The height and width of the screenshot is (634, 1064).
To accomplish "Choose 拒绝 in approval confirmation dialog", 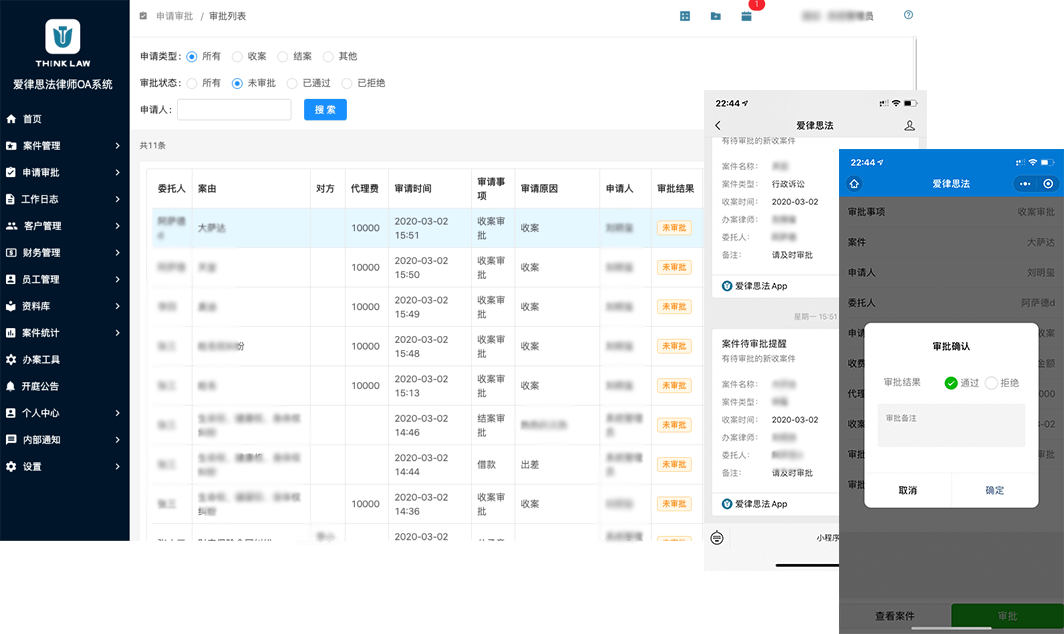I will pyautogui.click(x=991, y=383).
